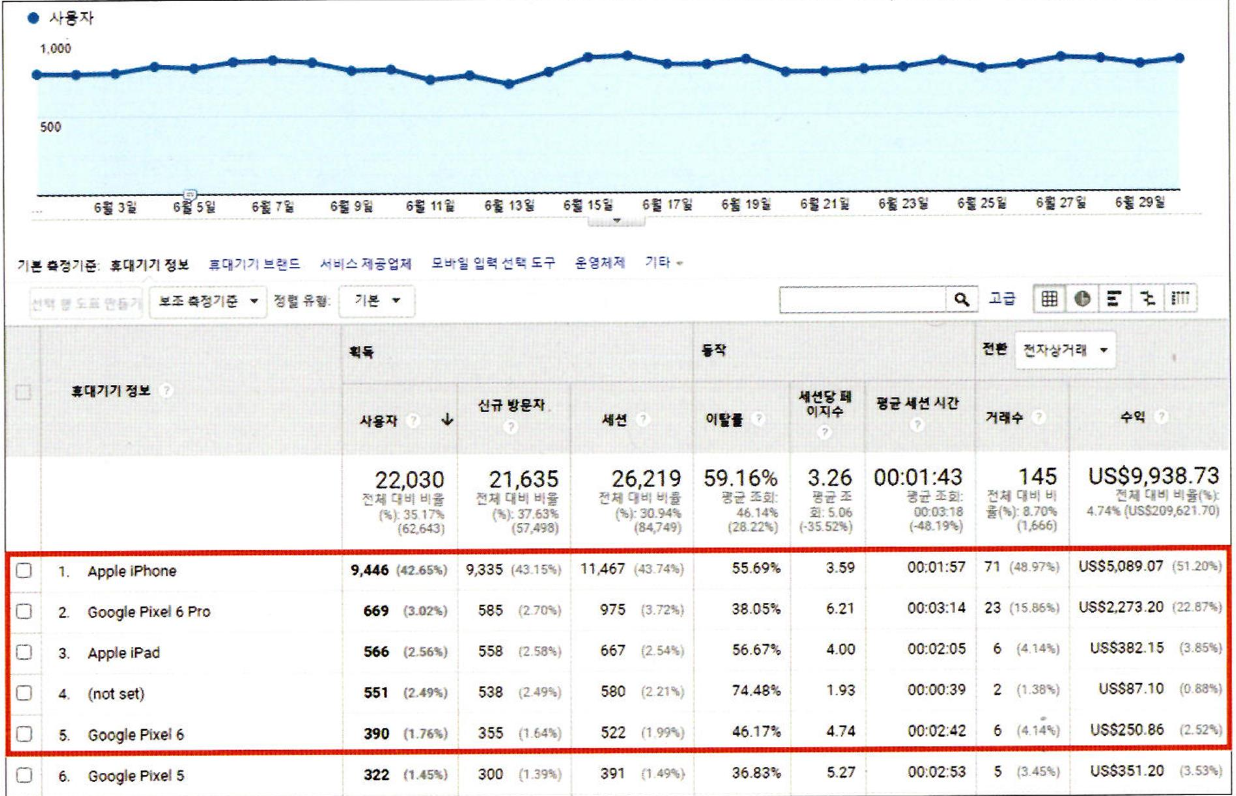Image resolution: width=1236 pixels, height=796 pixels.
Task: Switch to comparison view icon
Action: [1146, 299]
